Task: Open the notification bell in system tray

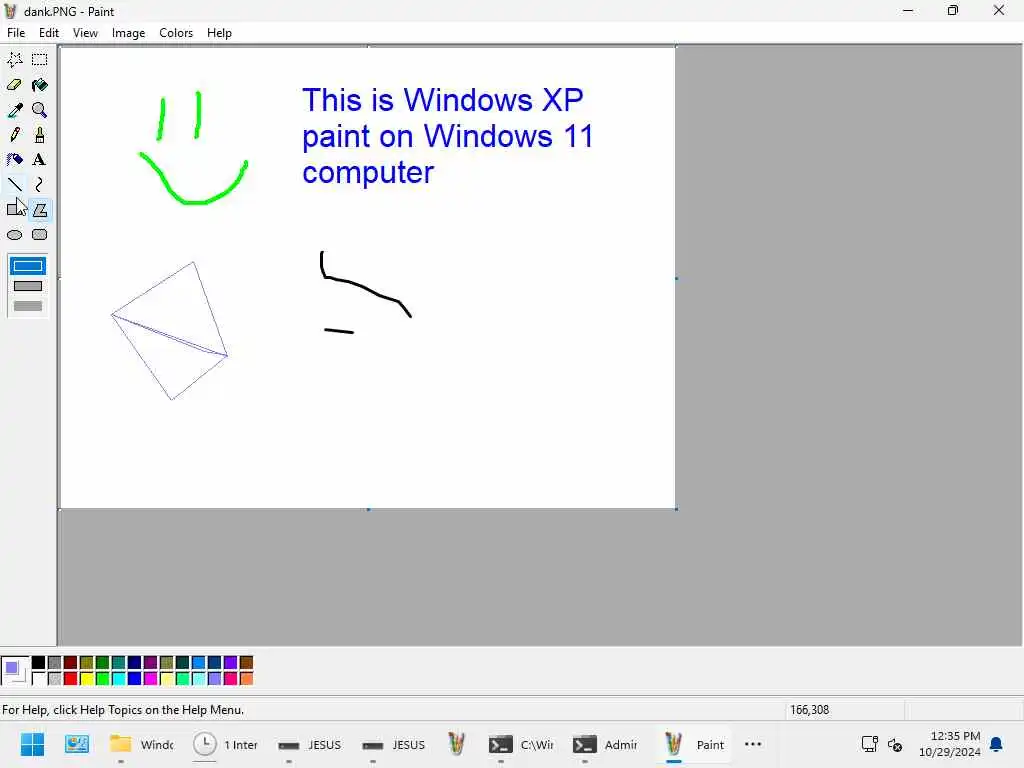Action: [x=997, y=744]
